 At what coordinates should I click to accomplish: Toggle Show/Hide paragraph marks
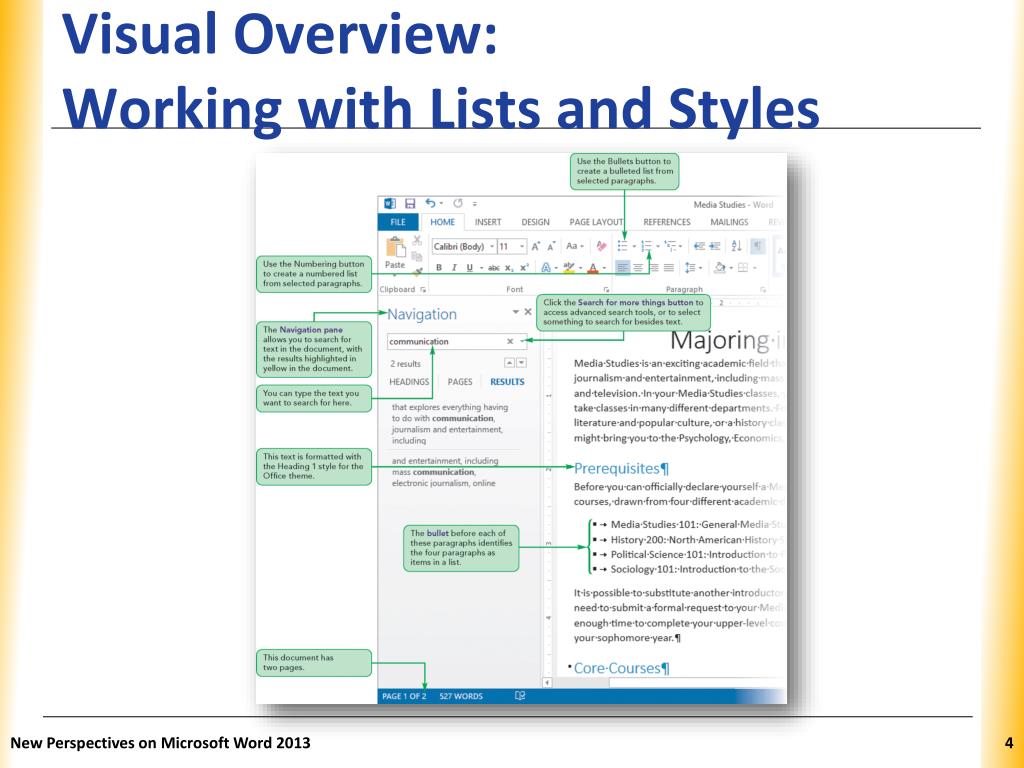[x=758, y=246]
